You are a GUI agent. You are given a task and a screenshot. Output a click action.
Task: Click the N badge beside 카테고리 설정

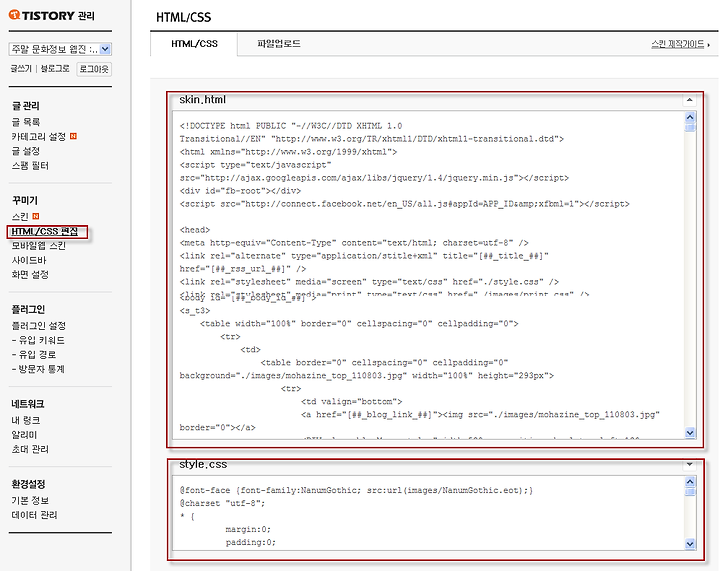click(x=73, y=136)
